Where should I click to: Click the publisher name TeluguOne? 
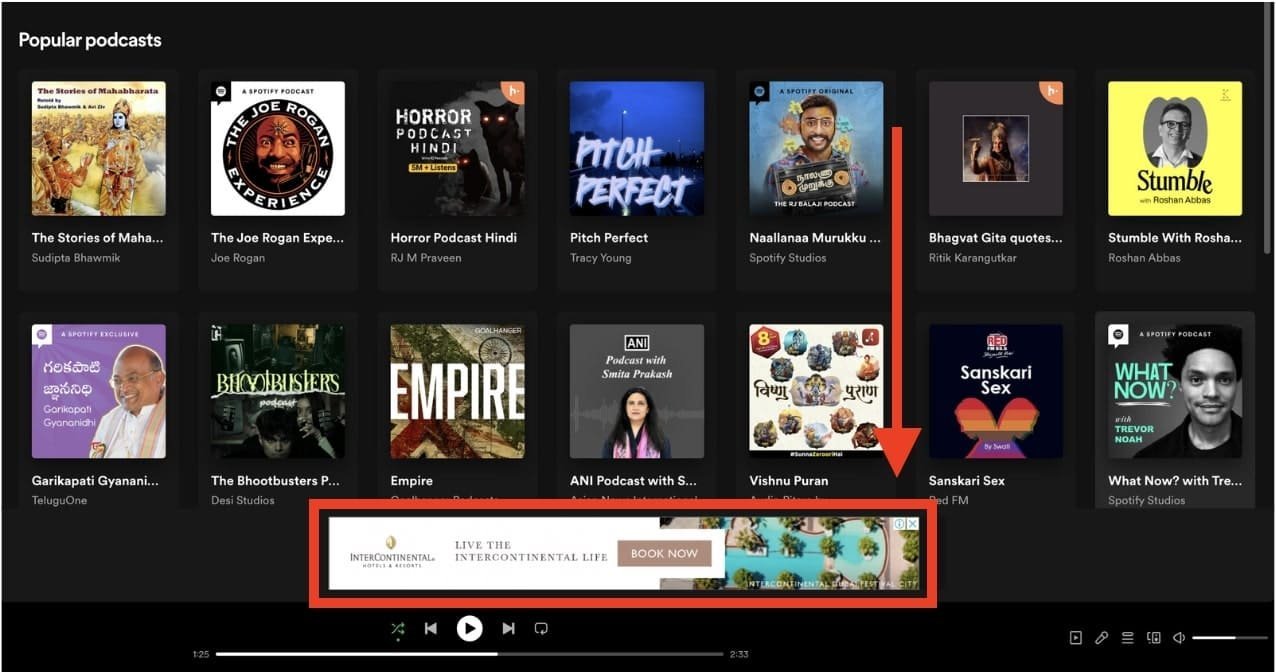(59, 500)
